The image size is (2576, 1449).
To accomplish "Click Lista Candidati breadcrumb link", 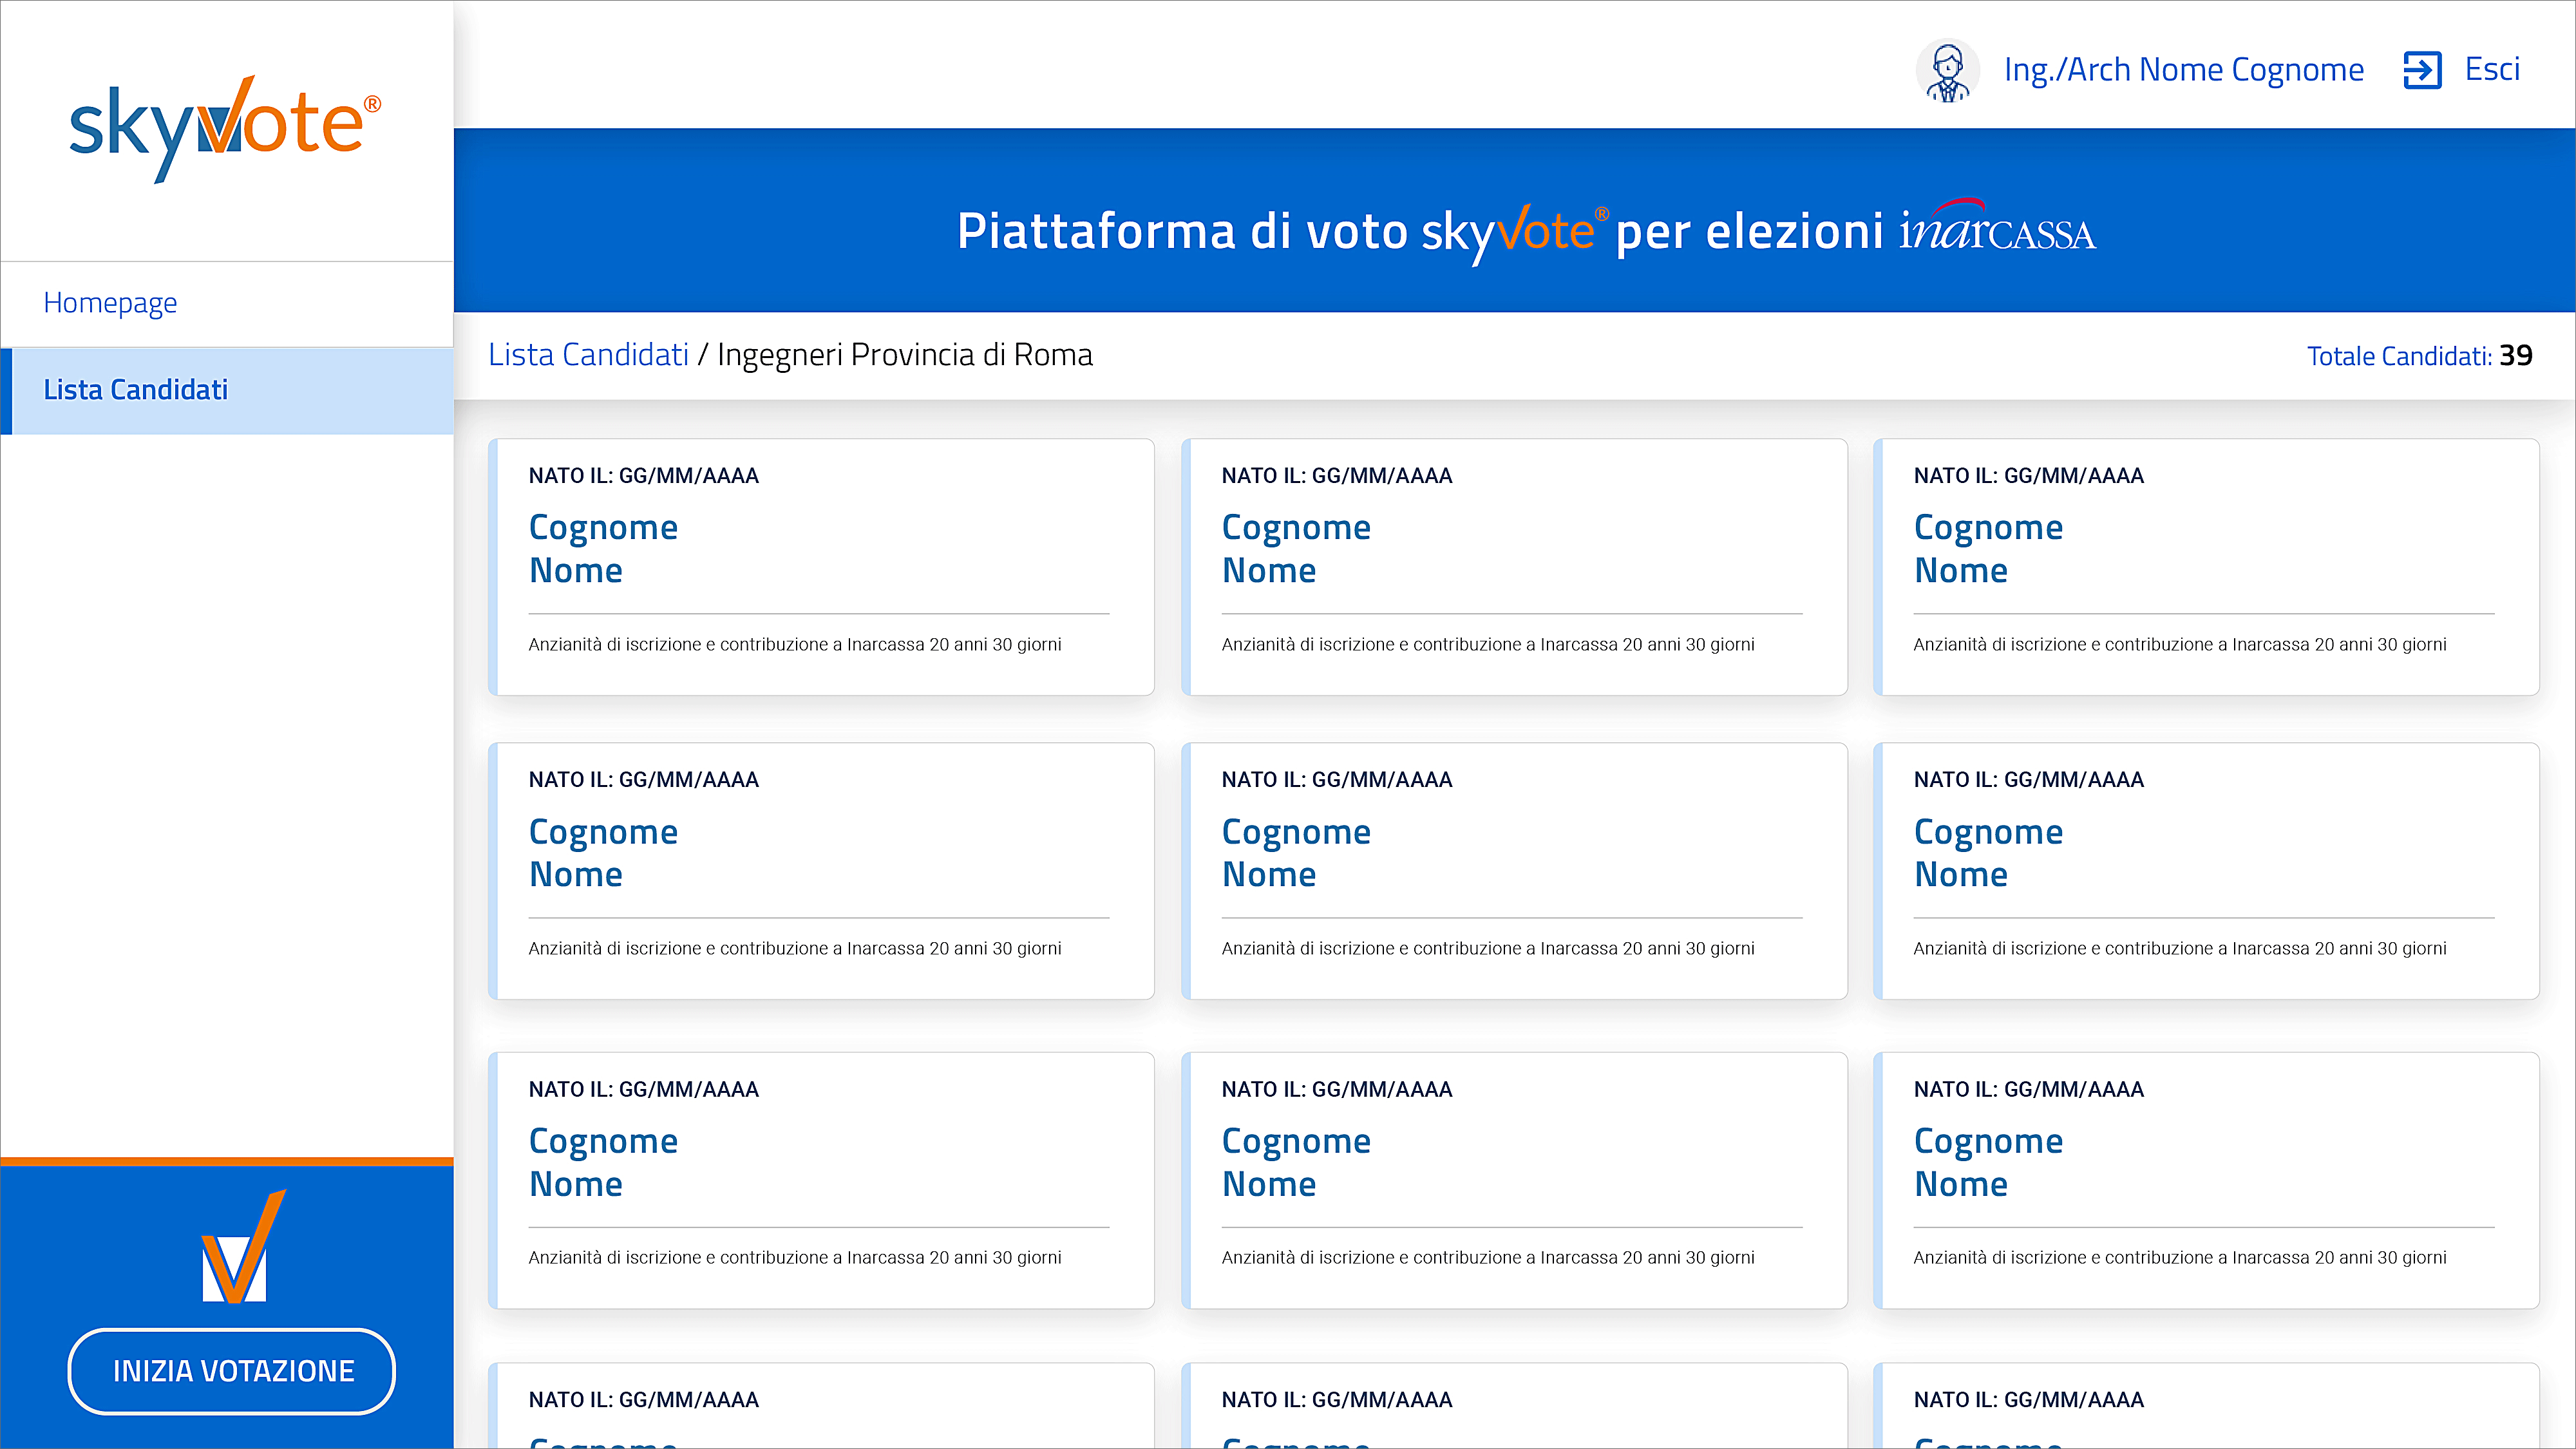I will [588, 355].
